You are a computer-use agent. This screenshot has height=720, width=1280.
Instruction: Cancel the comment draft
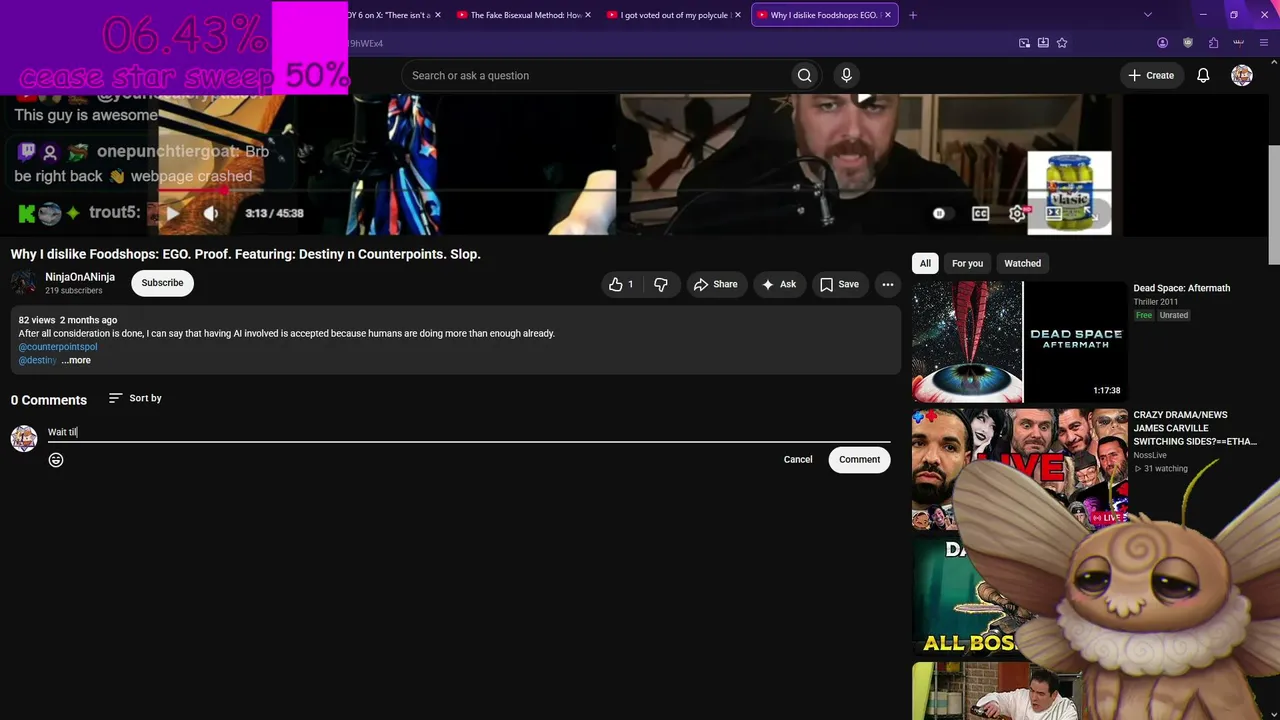point(798,459)
